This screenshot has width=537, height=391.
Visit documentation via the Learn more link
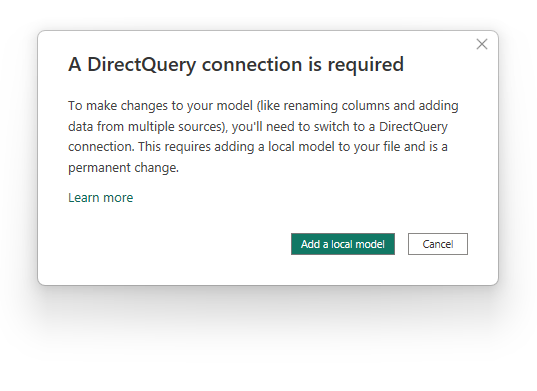click(101, 198)
